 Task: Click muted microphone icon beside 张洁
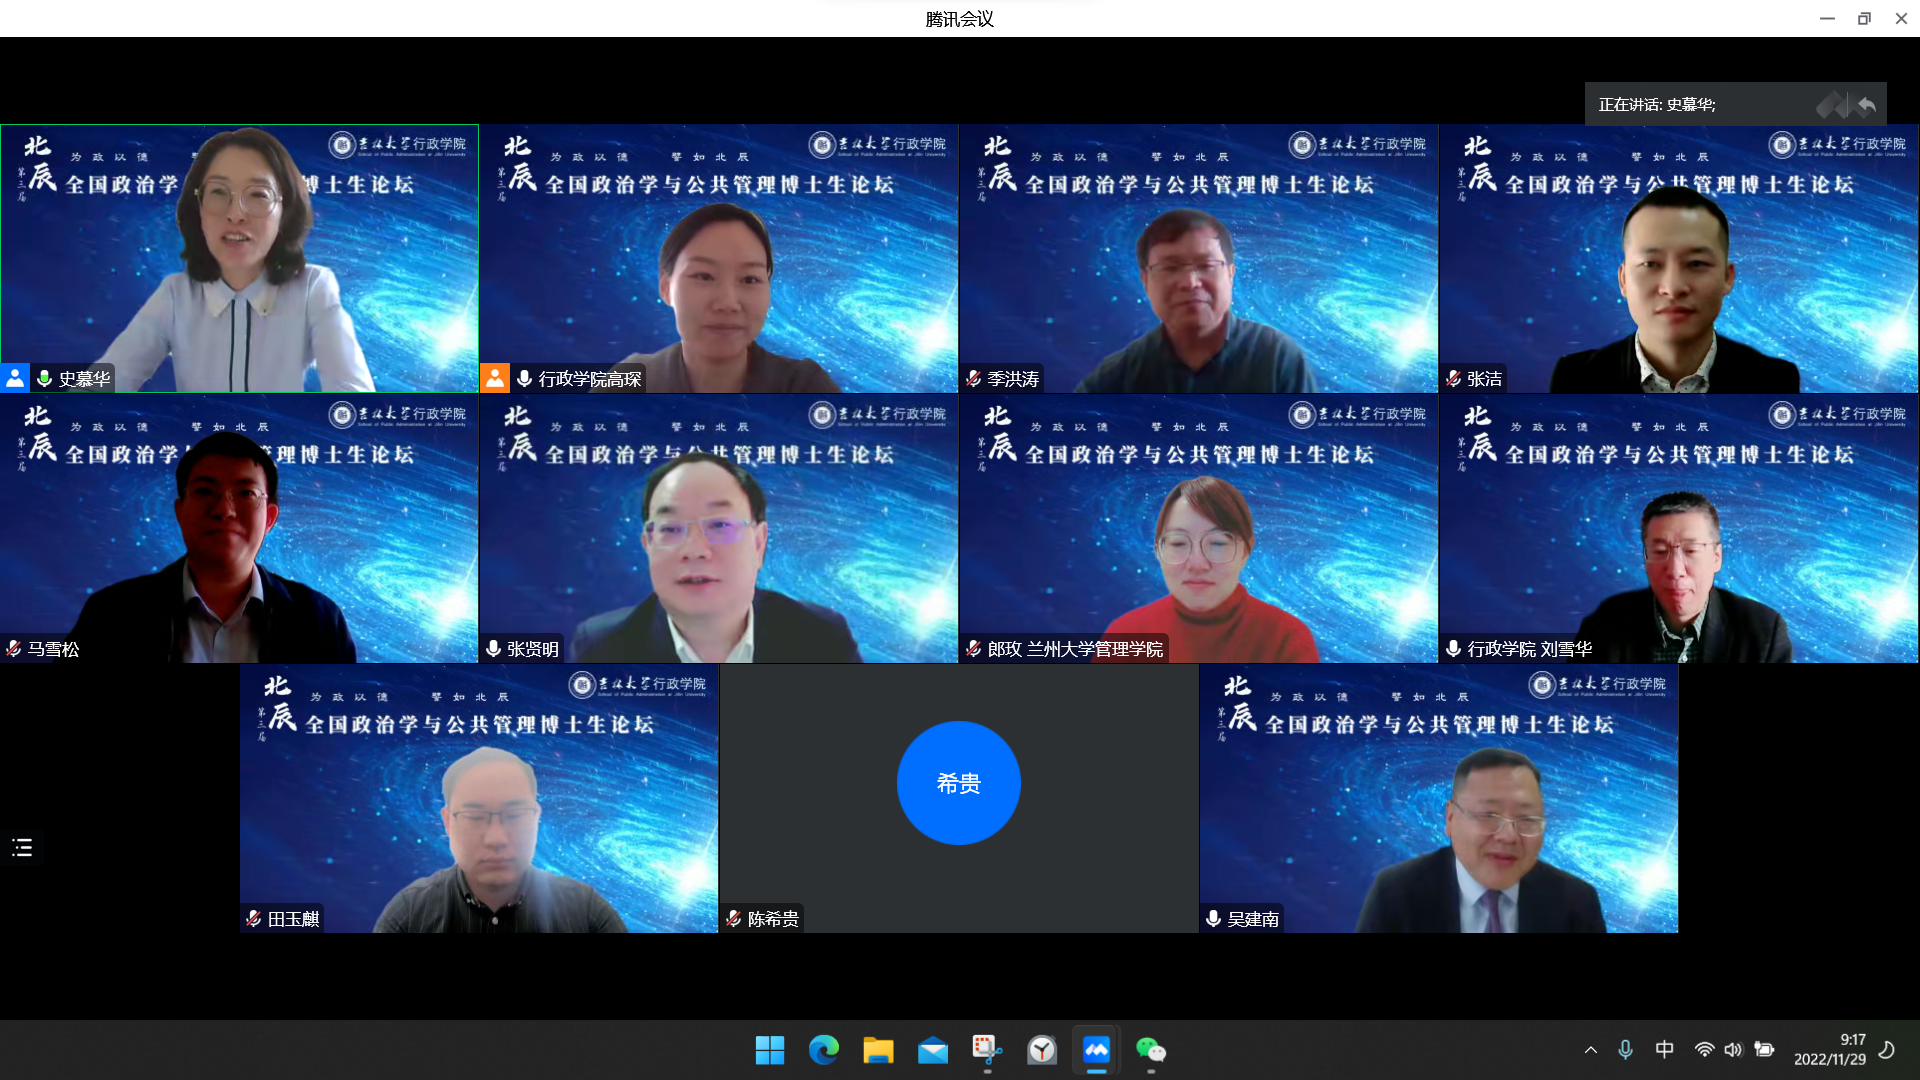point(1453,378)
